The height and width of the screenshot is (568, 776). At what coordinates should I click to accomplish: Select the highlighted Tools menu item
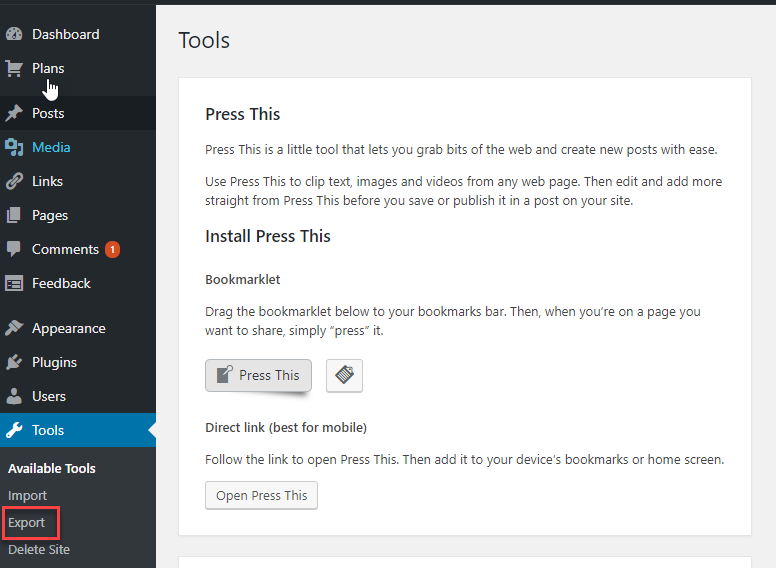click(78, 430)
